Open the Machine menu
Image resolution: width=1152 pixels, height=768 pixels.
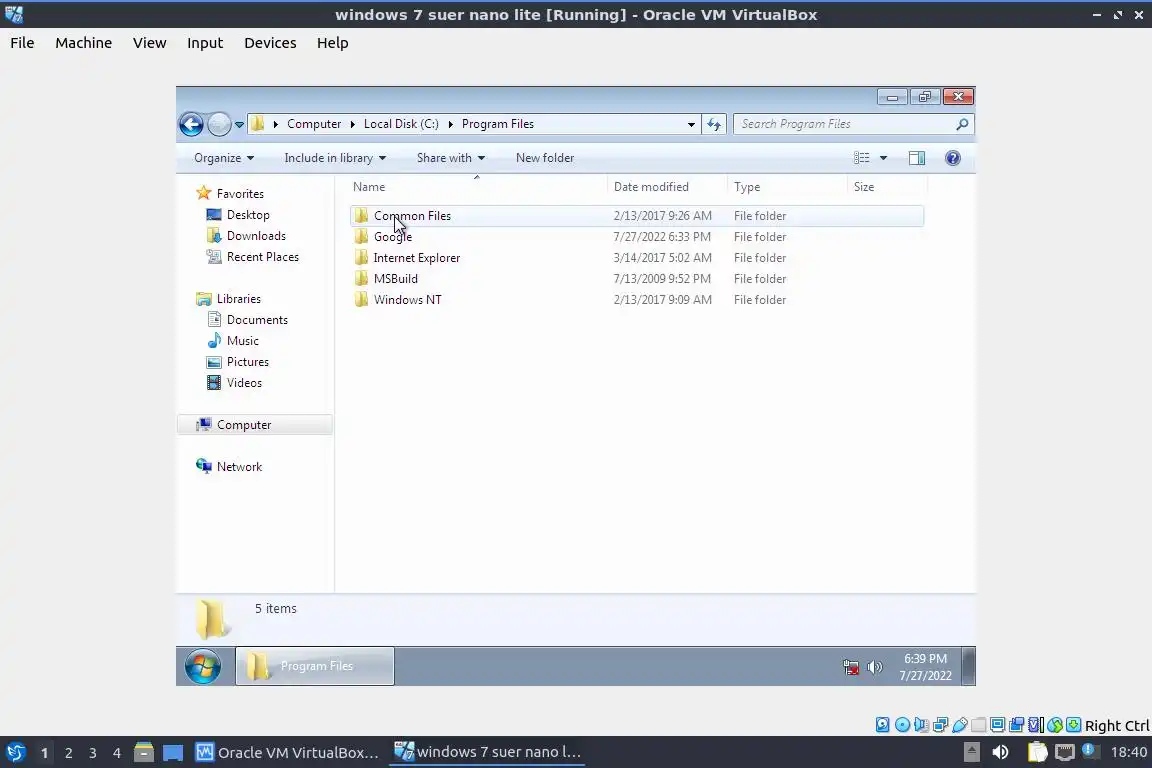point(83,43)
